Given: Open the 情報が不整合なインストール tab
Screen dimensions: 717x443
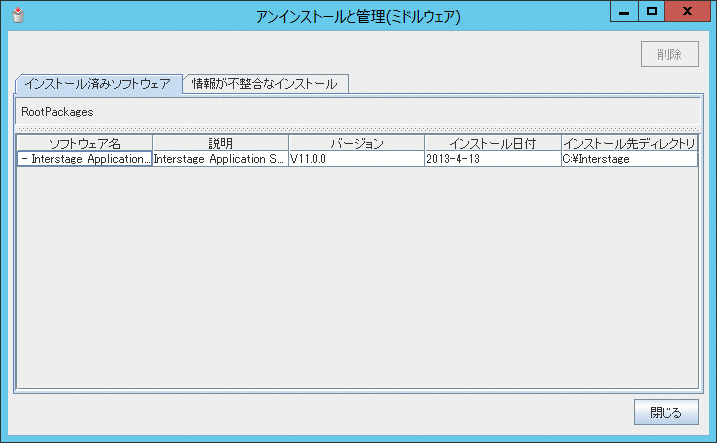Looking at the screenshot, I should click(265, 84).
